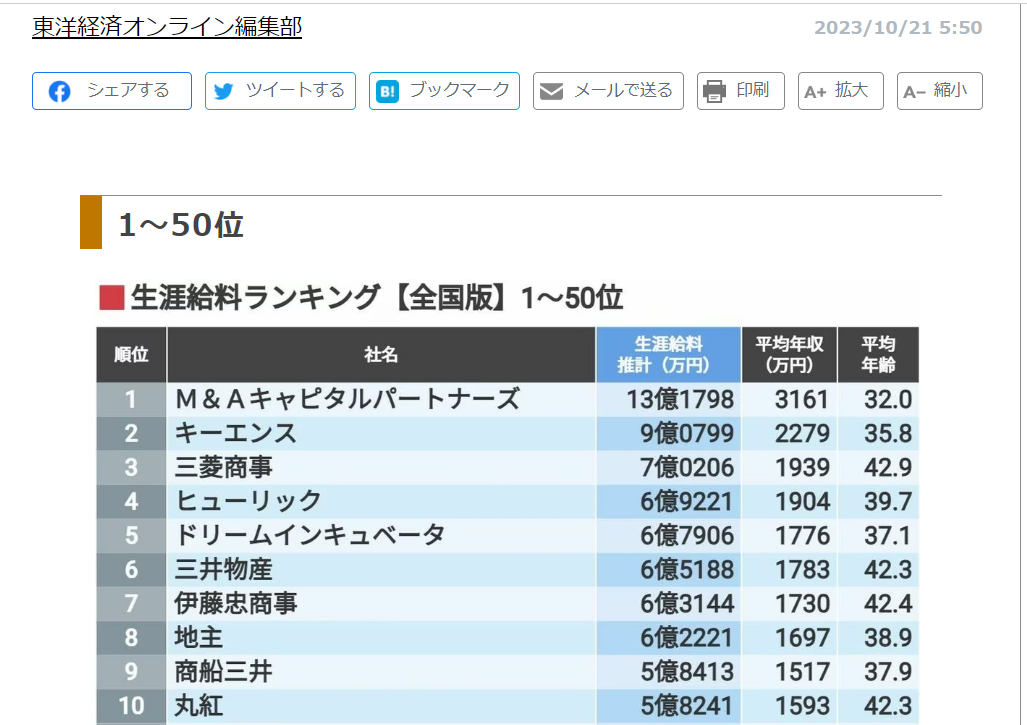Click the A+ enlarge text icon

pos(814,91)
